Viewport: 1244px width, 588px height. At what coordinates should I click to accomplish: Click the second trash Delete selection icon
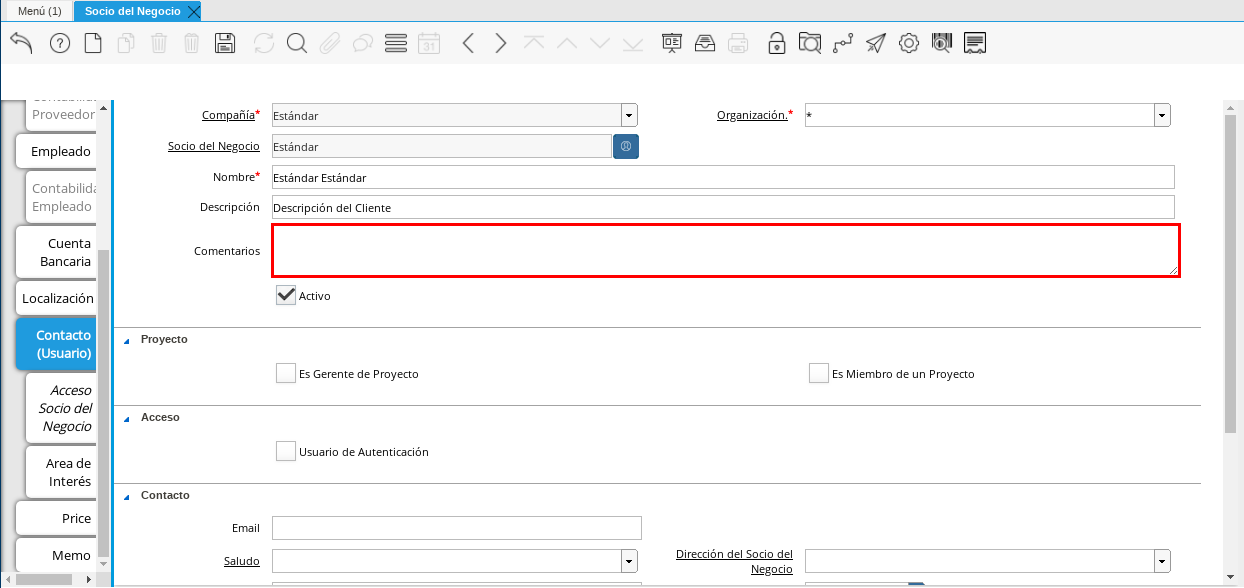[x=192, y=43]
